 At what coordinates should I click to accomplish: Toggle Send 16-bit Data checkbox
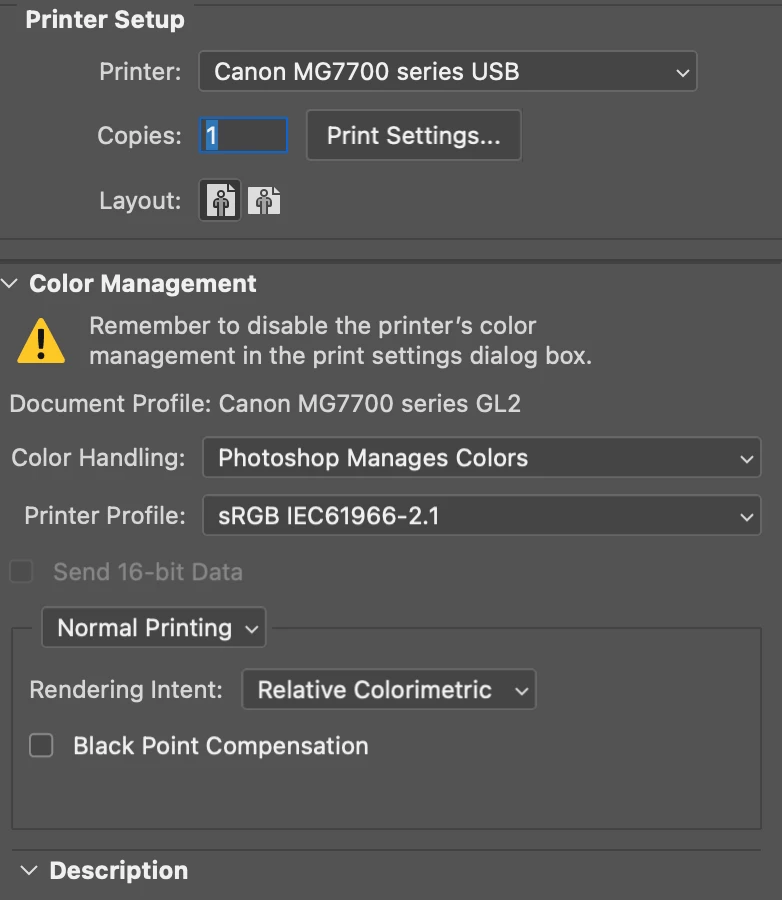[x=22, y=572]
